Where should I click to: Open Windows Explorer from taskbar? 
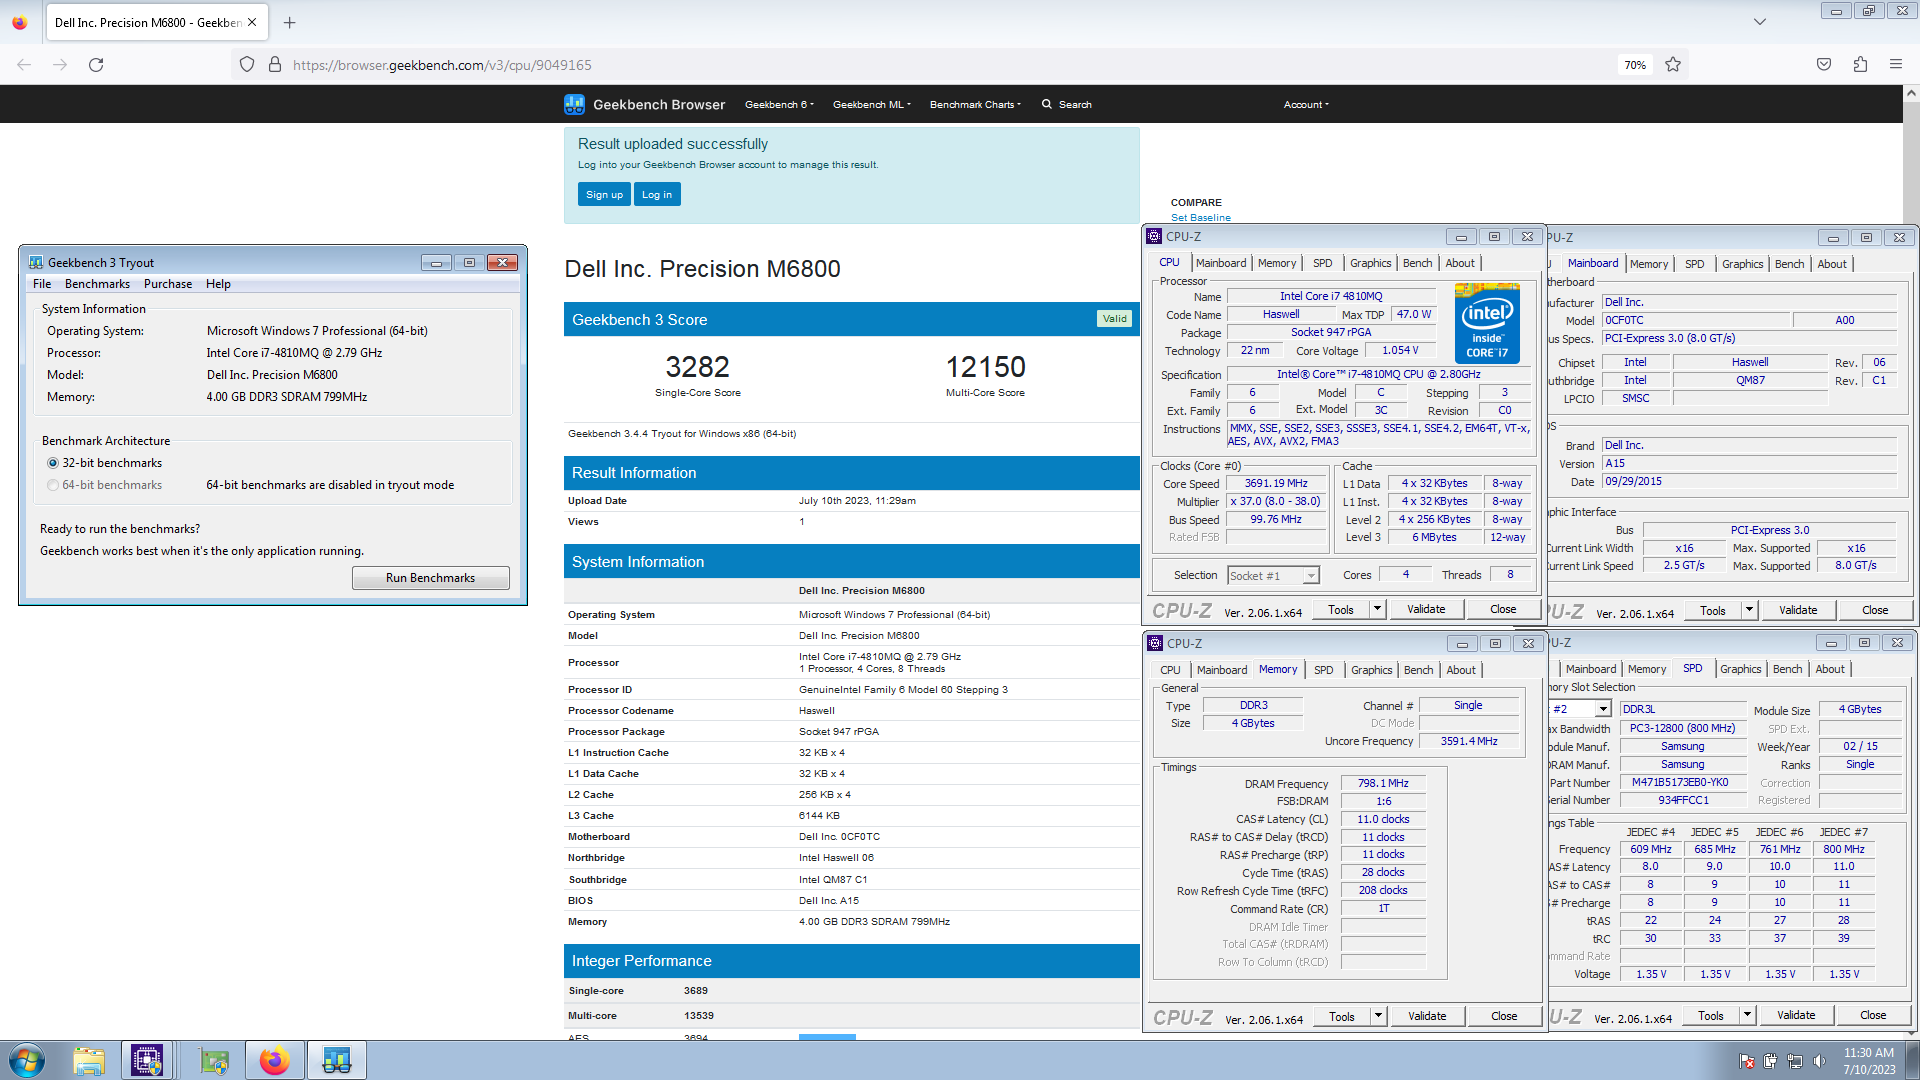pyautogui.click(x=89, y=1060)
